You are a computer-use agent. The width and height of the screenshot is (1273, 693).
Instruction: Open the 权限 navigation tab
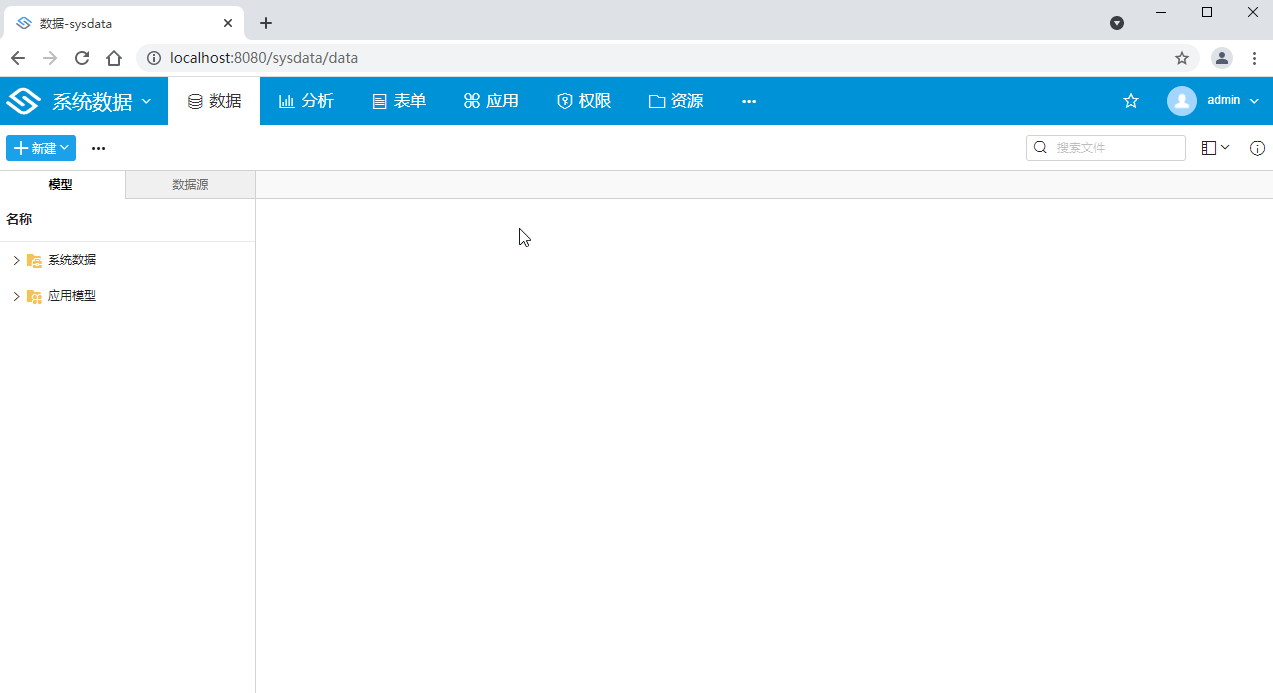pos(584,101)
